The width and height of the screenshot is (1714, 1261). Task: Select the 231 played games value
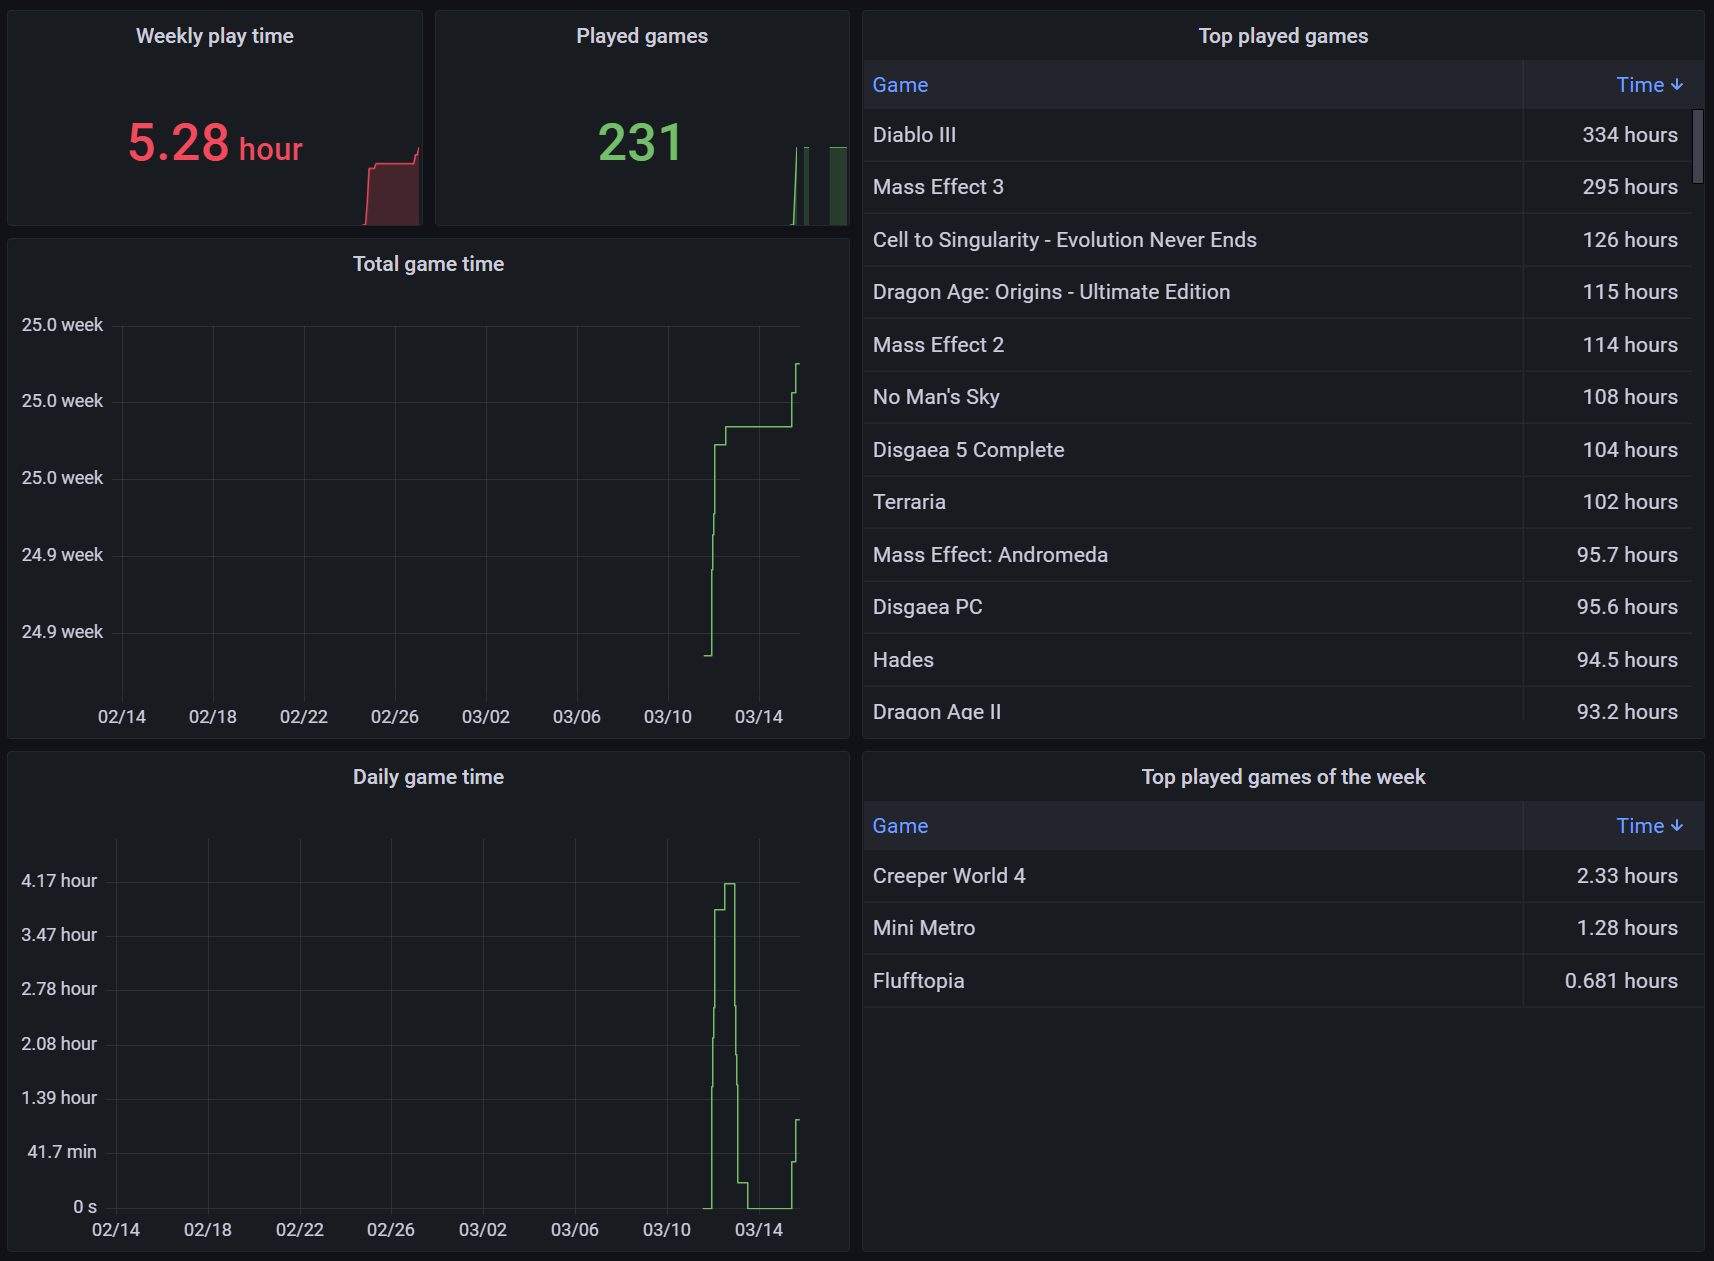[x=640, y=142]
